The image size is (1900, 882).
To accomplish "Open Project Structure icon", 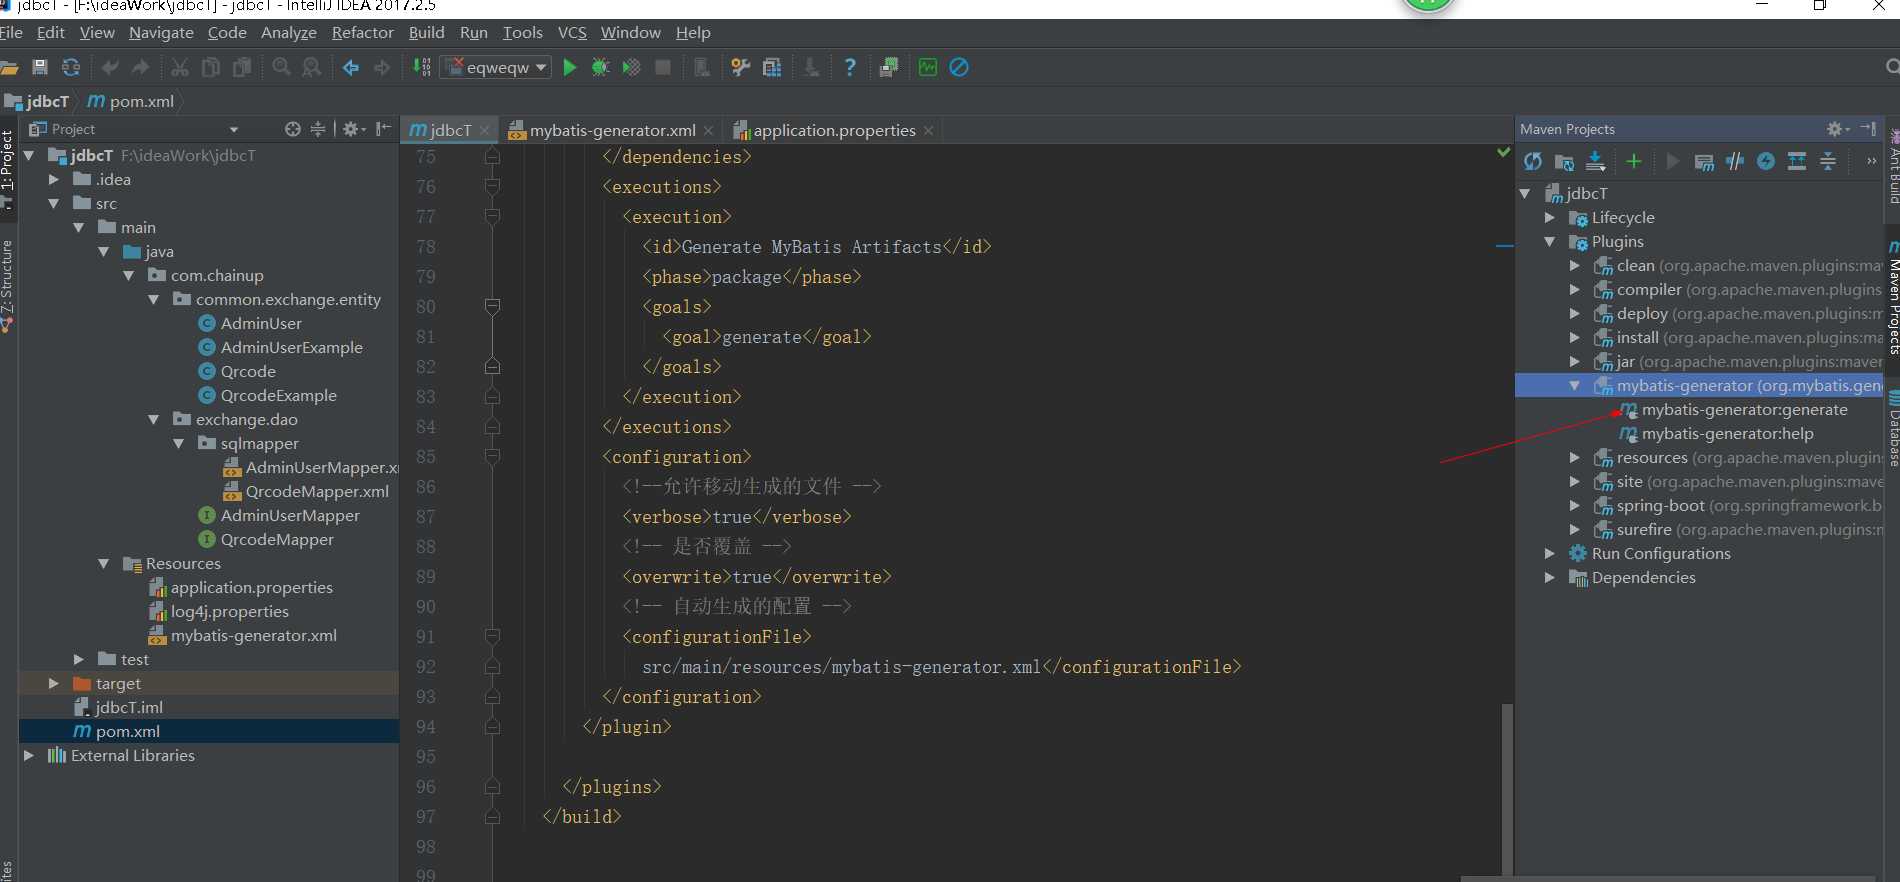I will point(771,67).
